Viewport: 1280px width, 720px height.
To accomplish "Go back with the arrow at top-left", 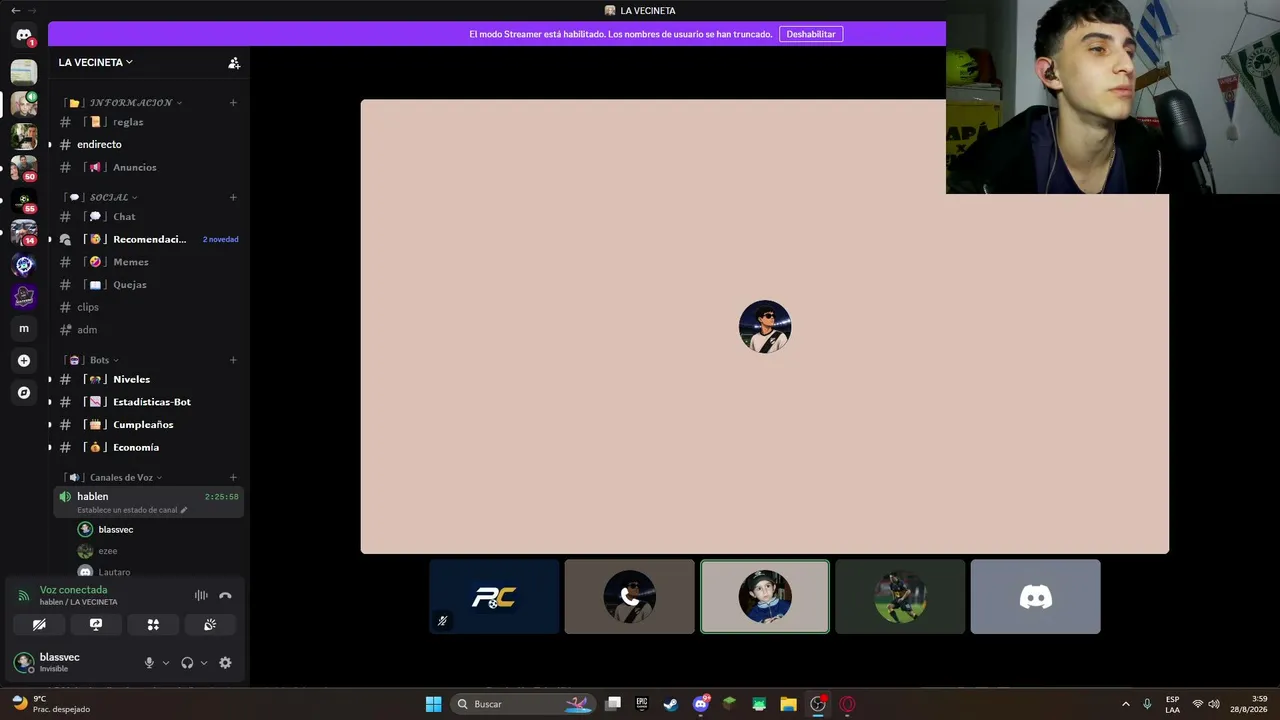I will pos(15,10).
